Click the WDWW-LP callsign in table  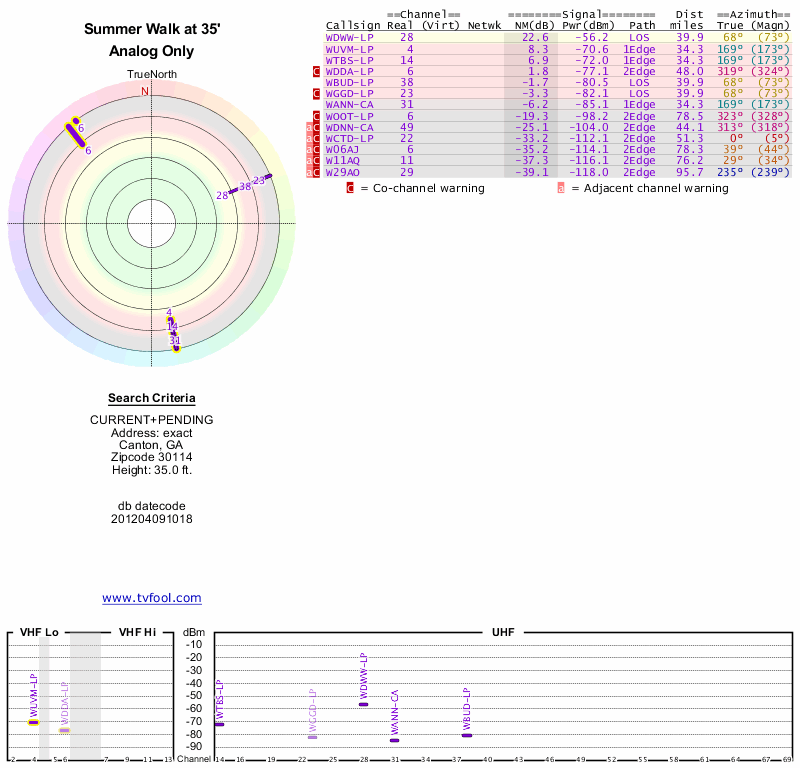[350, 37]
